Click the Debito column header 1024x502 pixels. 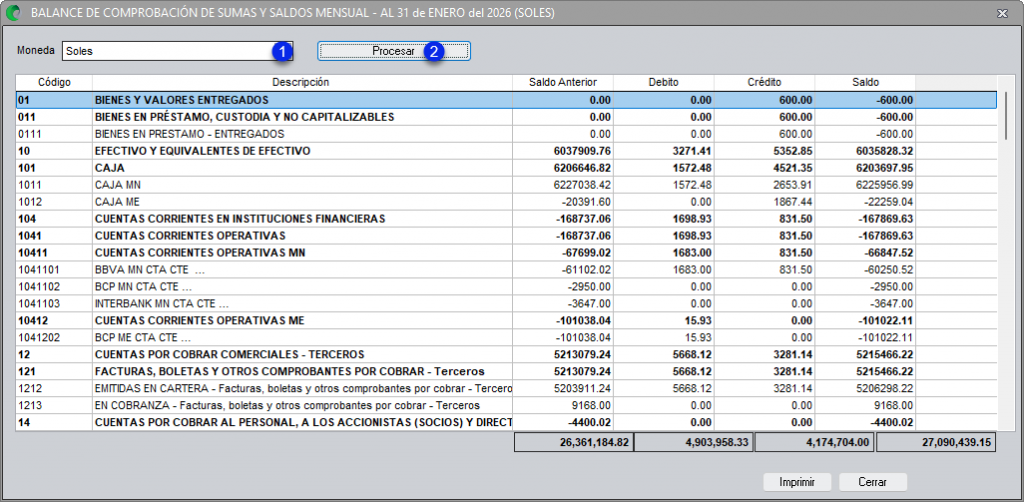tap(664, 82)
